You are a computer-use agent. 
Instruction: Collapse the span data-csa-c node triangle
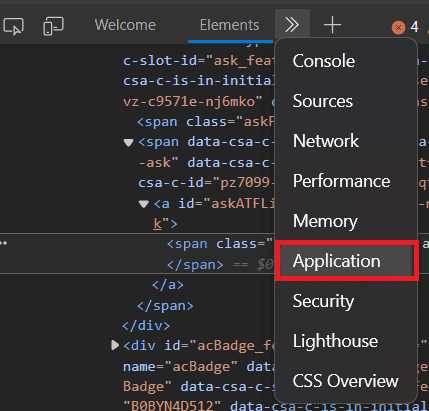(x=129, y=143)
